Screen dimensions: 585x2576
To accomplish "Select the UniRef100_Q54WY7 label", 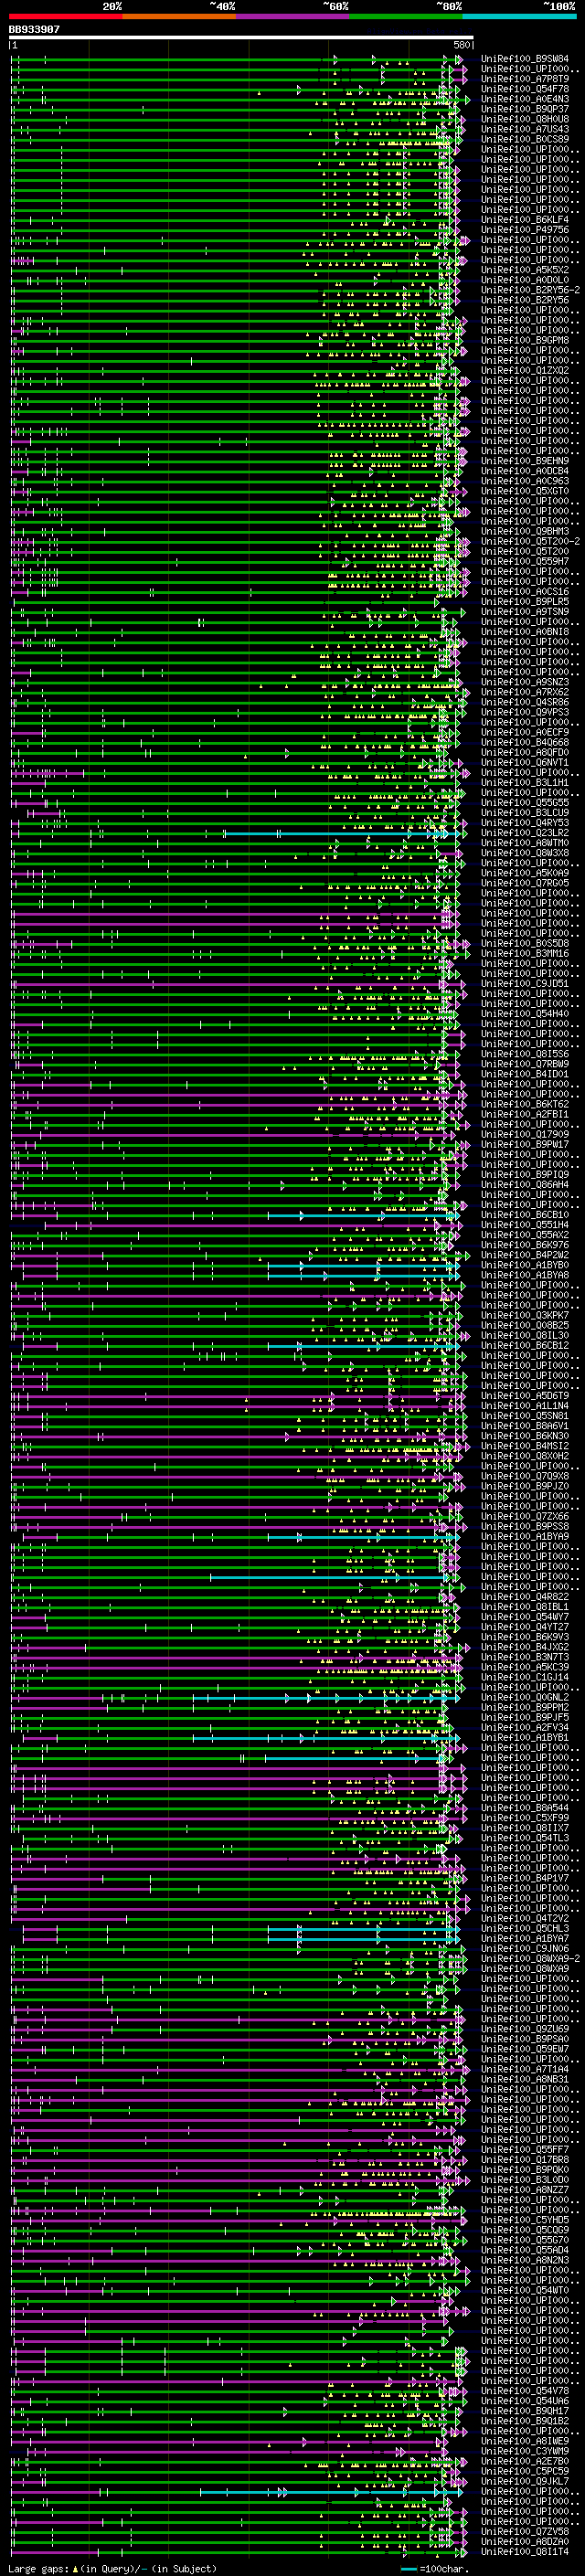I will click(x=525, y=1617).
